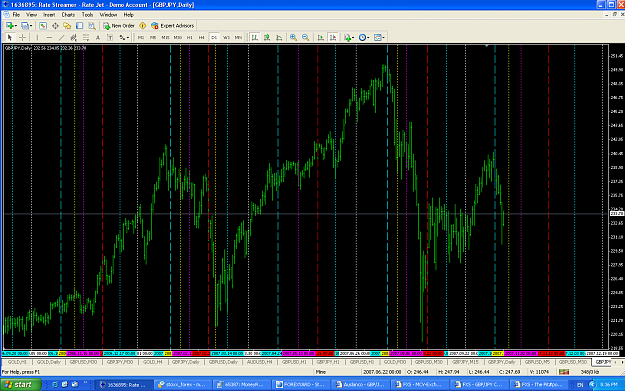Zoom out the chart with magnifier minus

pyautogui.click(x=305, y=37)
